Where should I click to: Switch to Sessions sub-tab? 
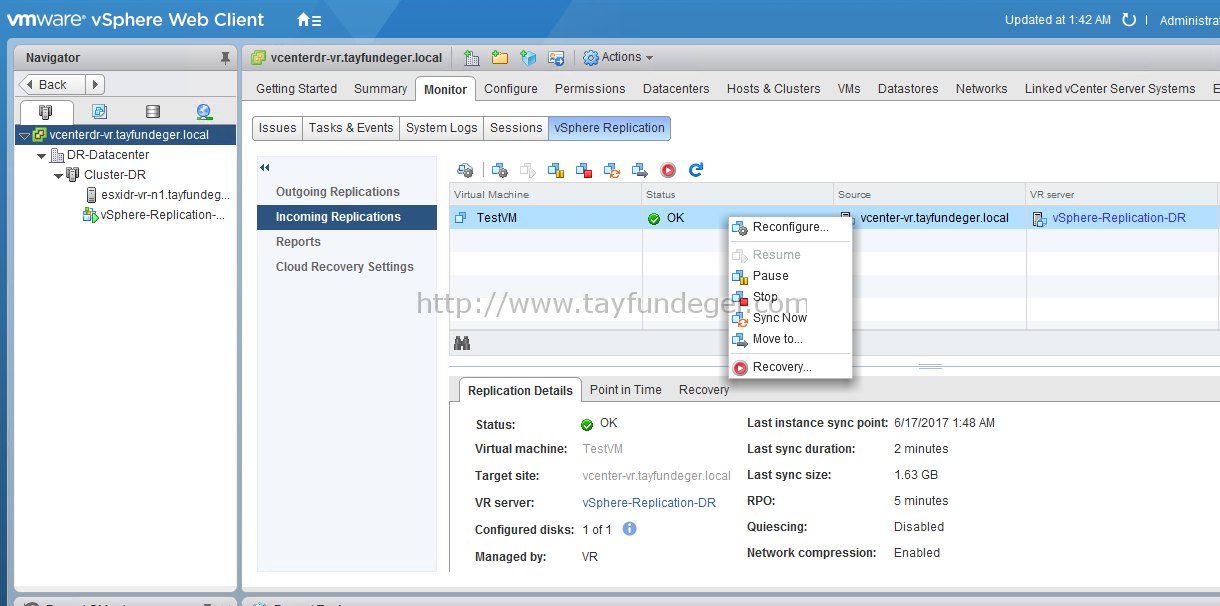click(x=516, y=128)
